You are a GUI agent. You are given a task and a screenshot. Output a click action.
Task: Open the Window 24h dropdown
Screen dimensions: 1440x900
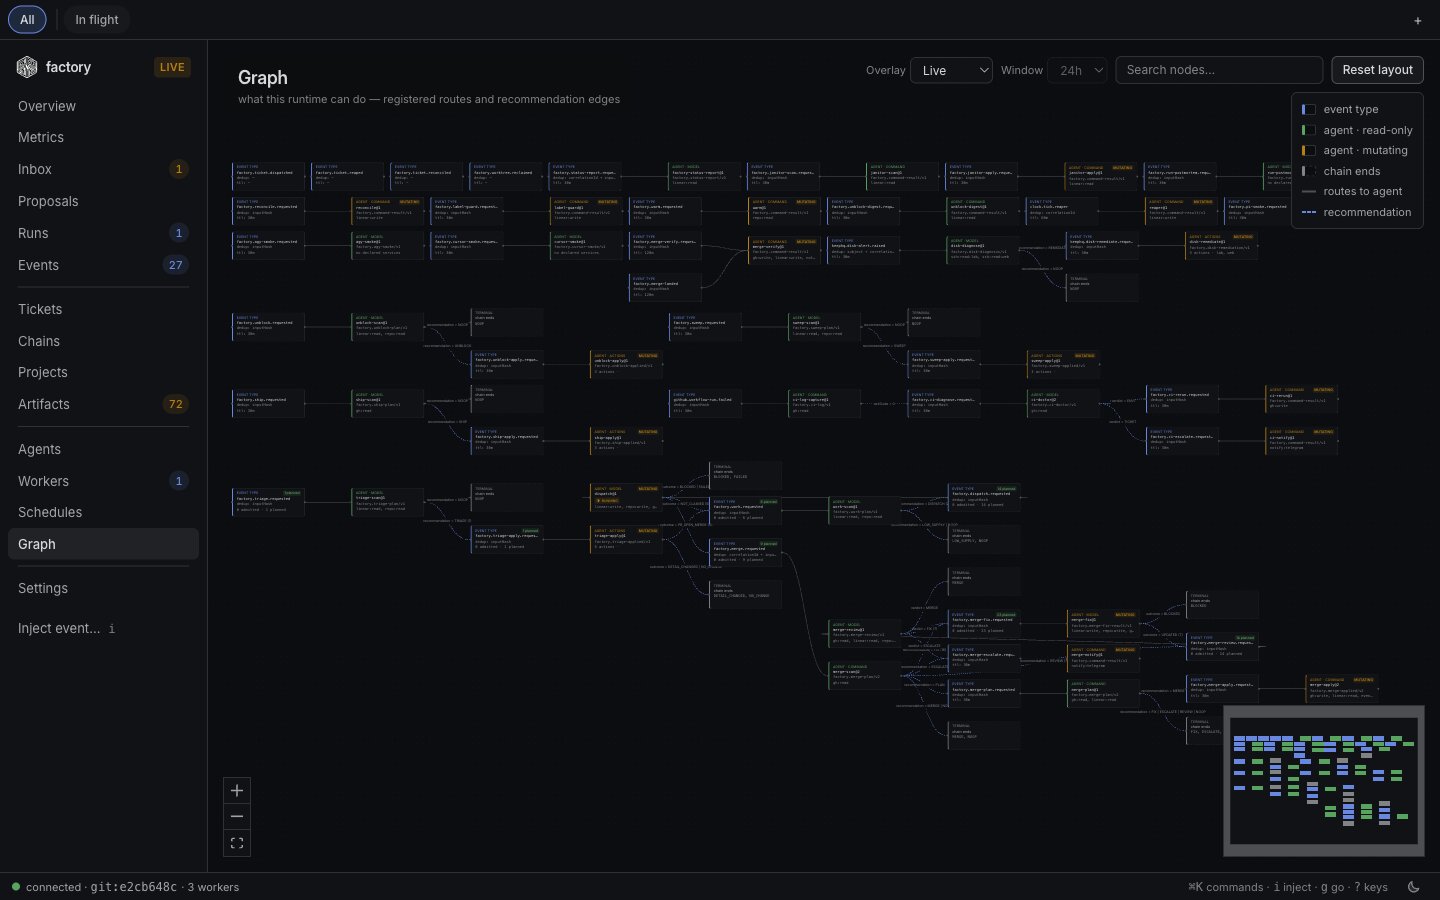(x=1077, y=70)
